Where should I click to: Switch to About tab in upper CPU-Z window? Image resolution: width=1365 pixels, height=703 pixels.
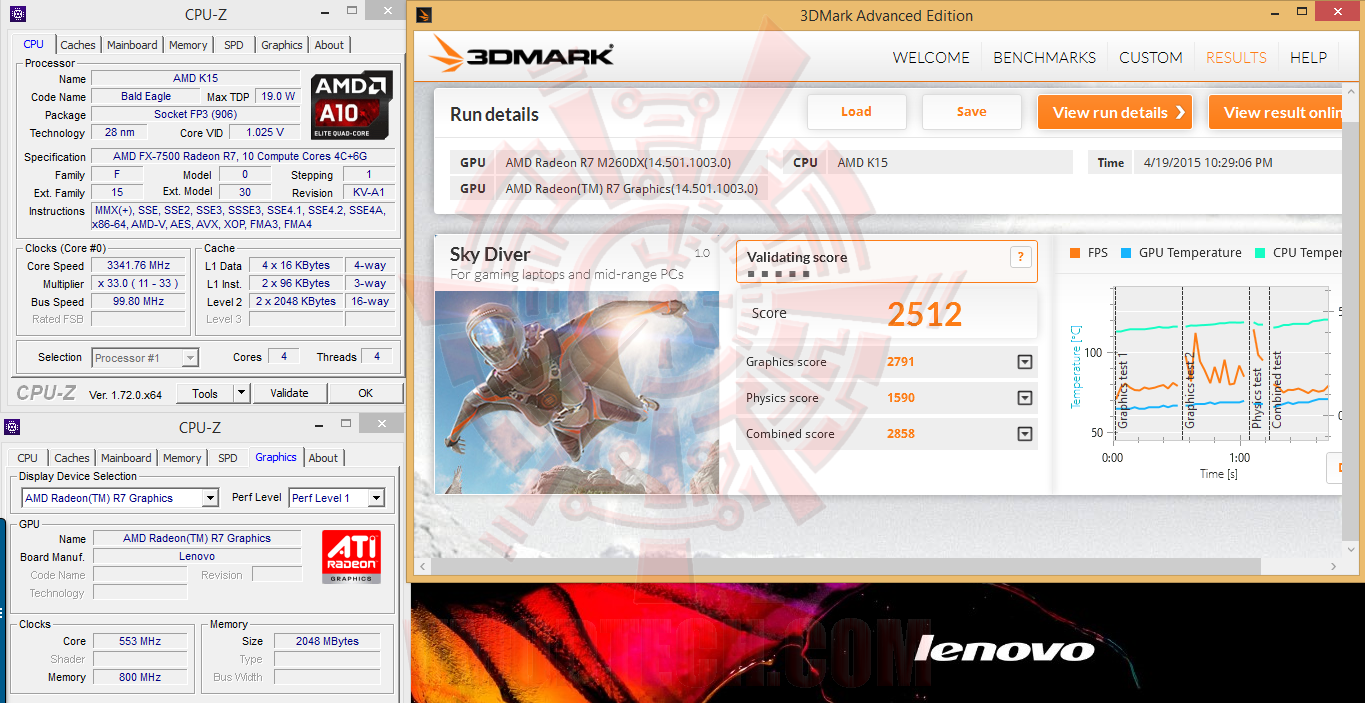click(329, 45)
